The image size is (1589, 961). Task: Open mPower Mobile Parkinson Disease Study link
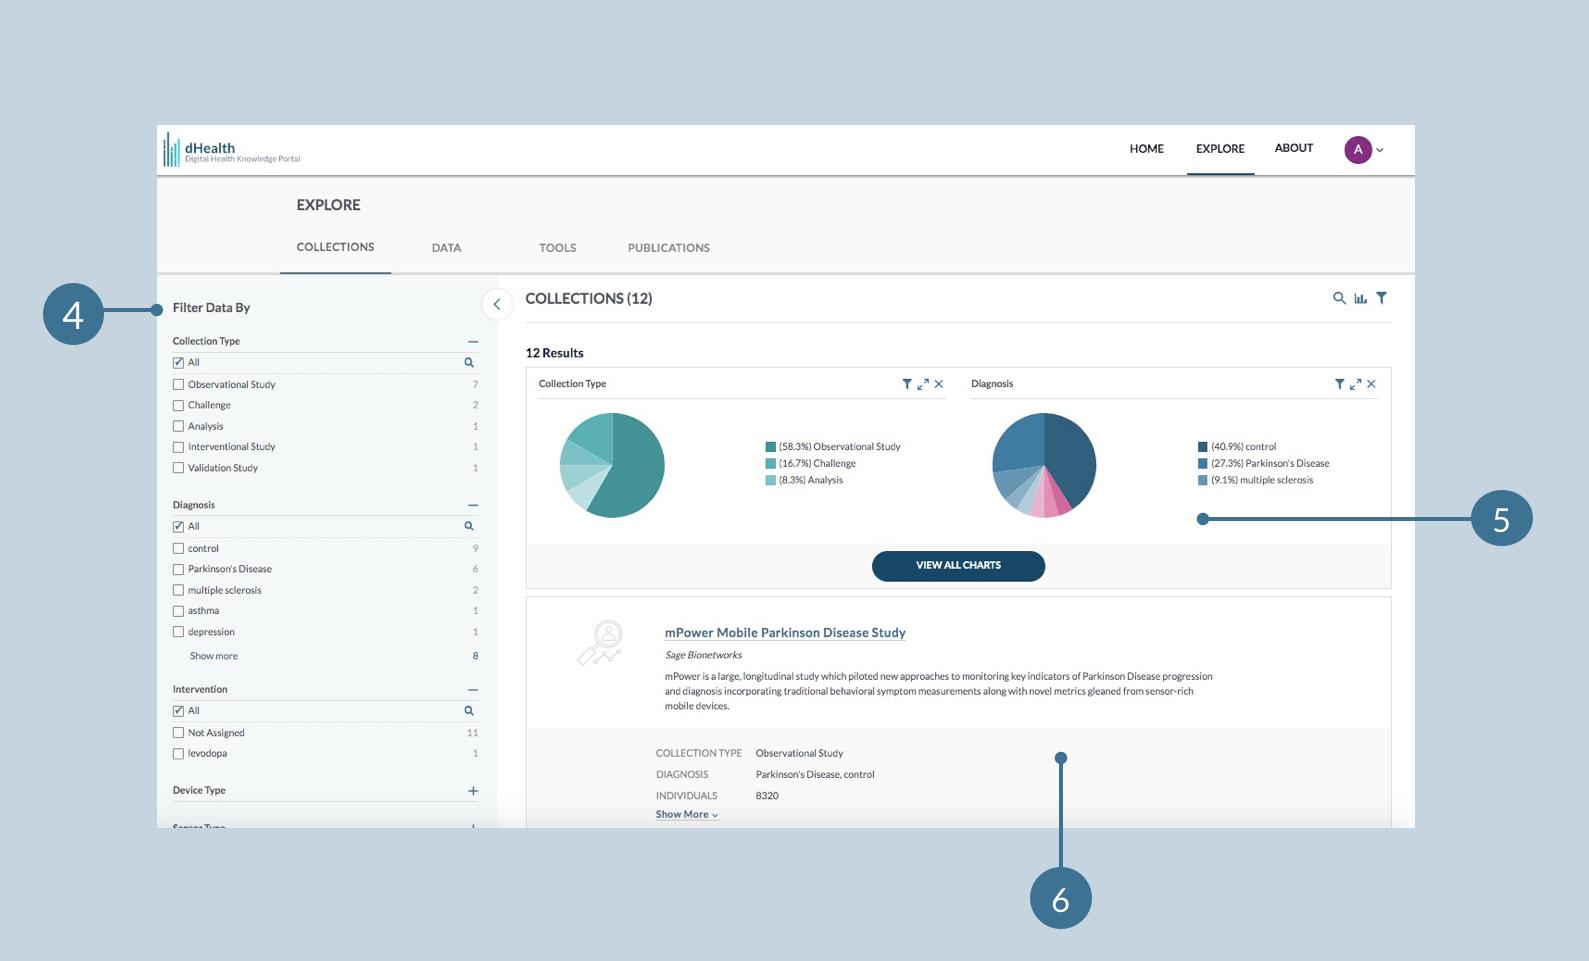pos(785,633)
